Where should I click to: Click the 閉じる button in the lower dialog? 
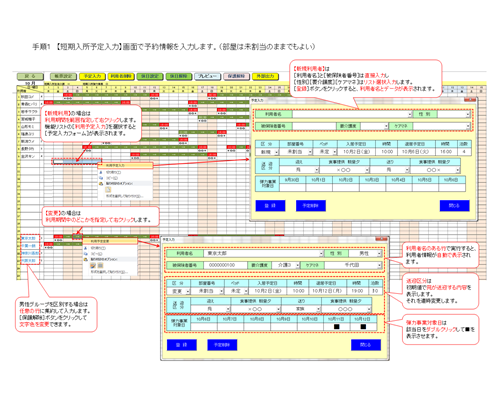366,345
